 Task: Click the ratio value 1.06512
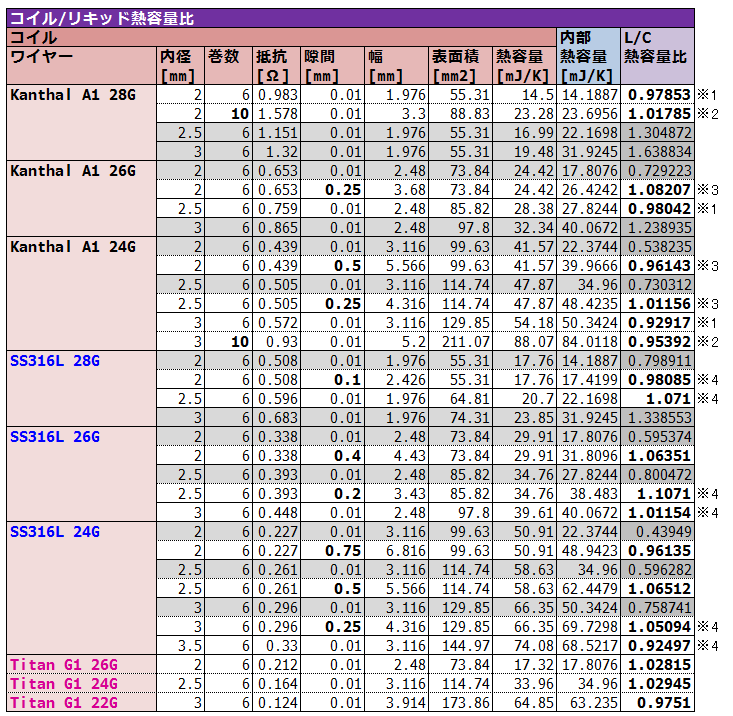(x=657, y=589)
